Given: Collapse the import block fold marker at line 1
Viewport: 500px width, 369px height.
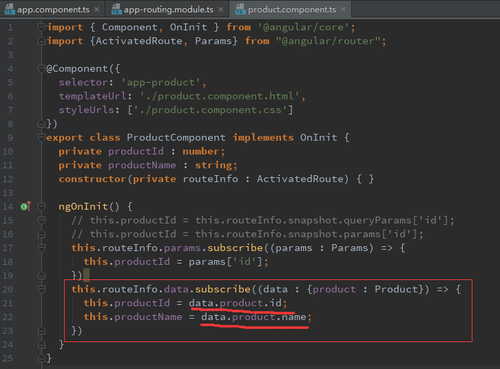Looking at the screenshot, I should click(x=42, y=27).
